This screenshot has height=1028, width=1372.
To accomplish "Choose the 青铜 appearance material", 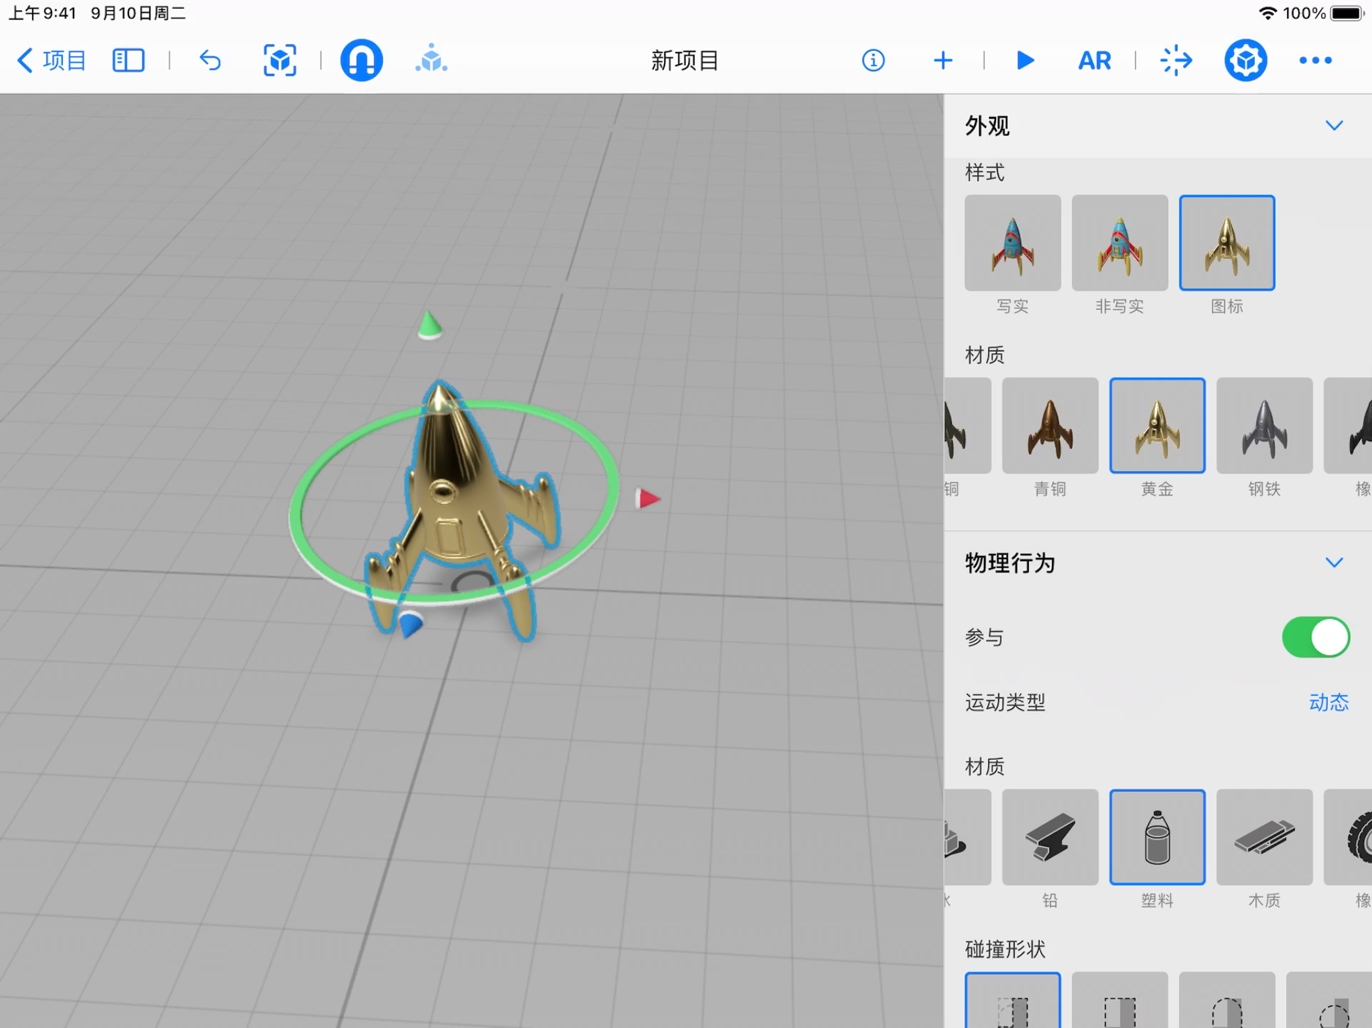I will click(x=1049, y=425).
